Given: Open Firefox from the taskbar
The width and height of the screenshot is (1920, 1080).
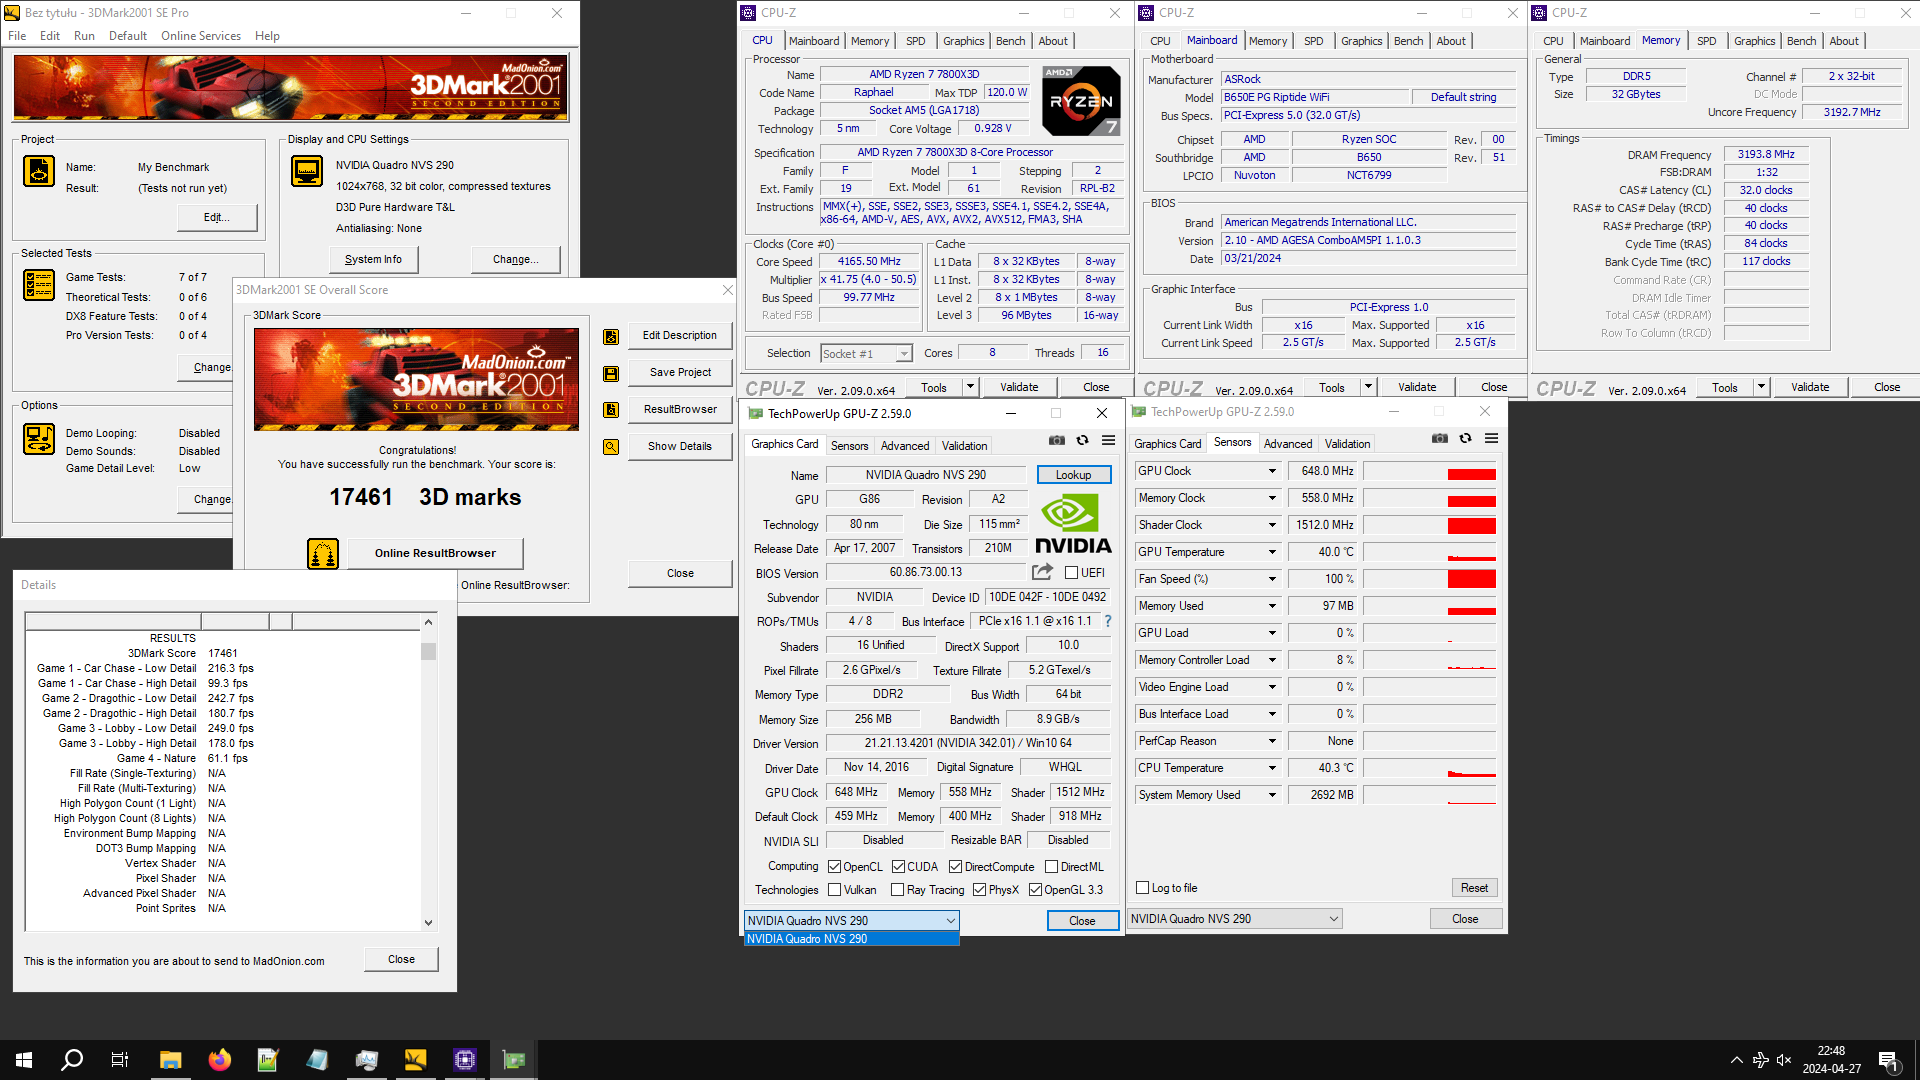Looking at the screenshot, I should pos(219,1060).
